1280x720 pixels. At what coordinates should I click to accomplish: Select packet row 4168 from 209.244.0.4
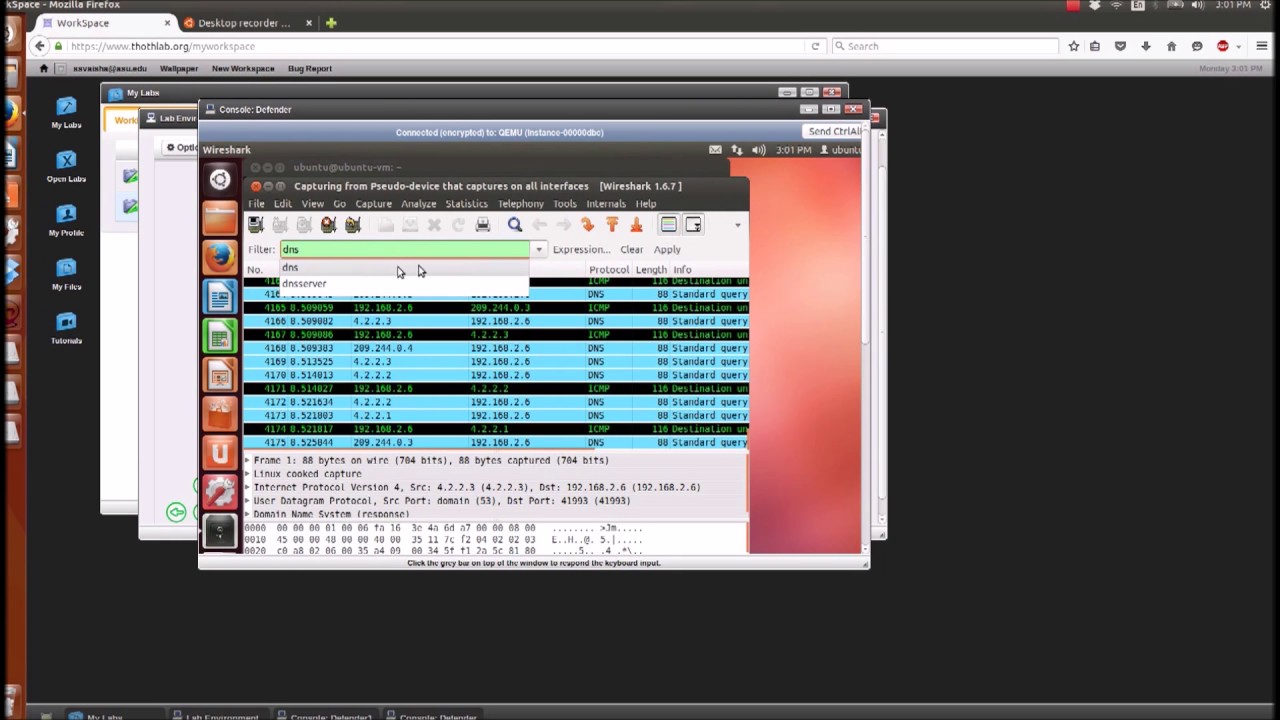click(496, 348)
